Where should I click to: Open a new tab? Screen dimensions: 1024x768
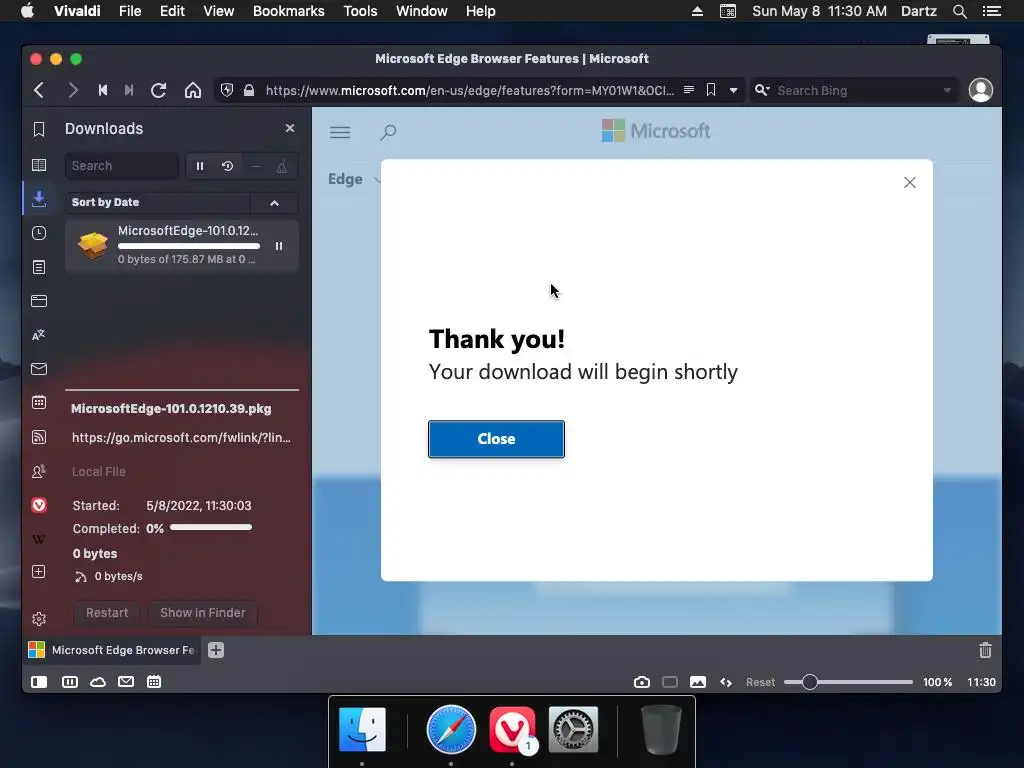click(216, 650)
